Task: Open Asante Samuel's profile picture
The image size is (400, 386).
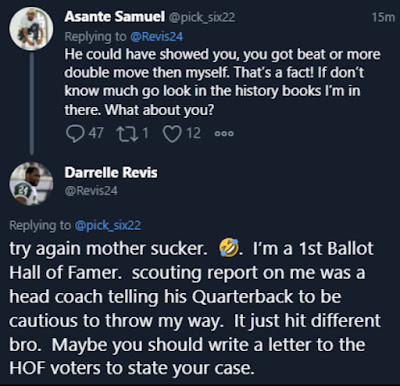Action: 31,29
